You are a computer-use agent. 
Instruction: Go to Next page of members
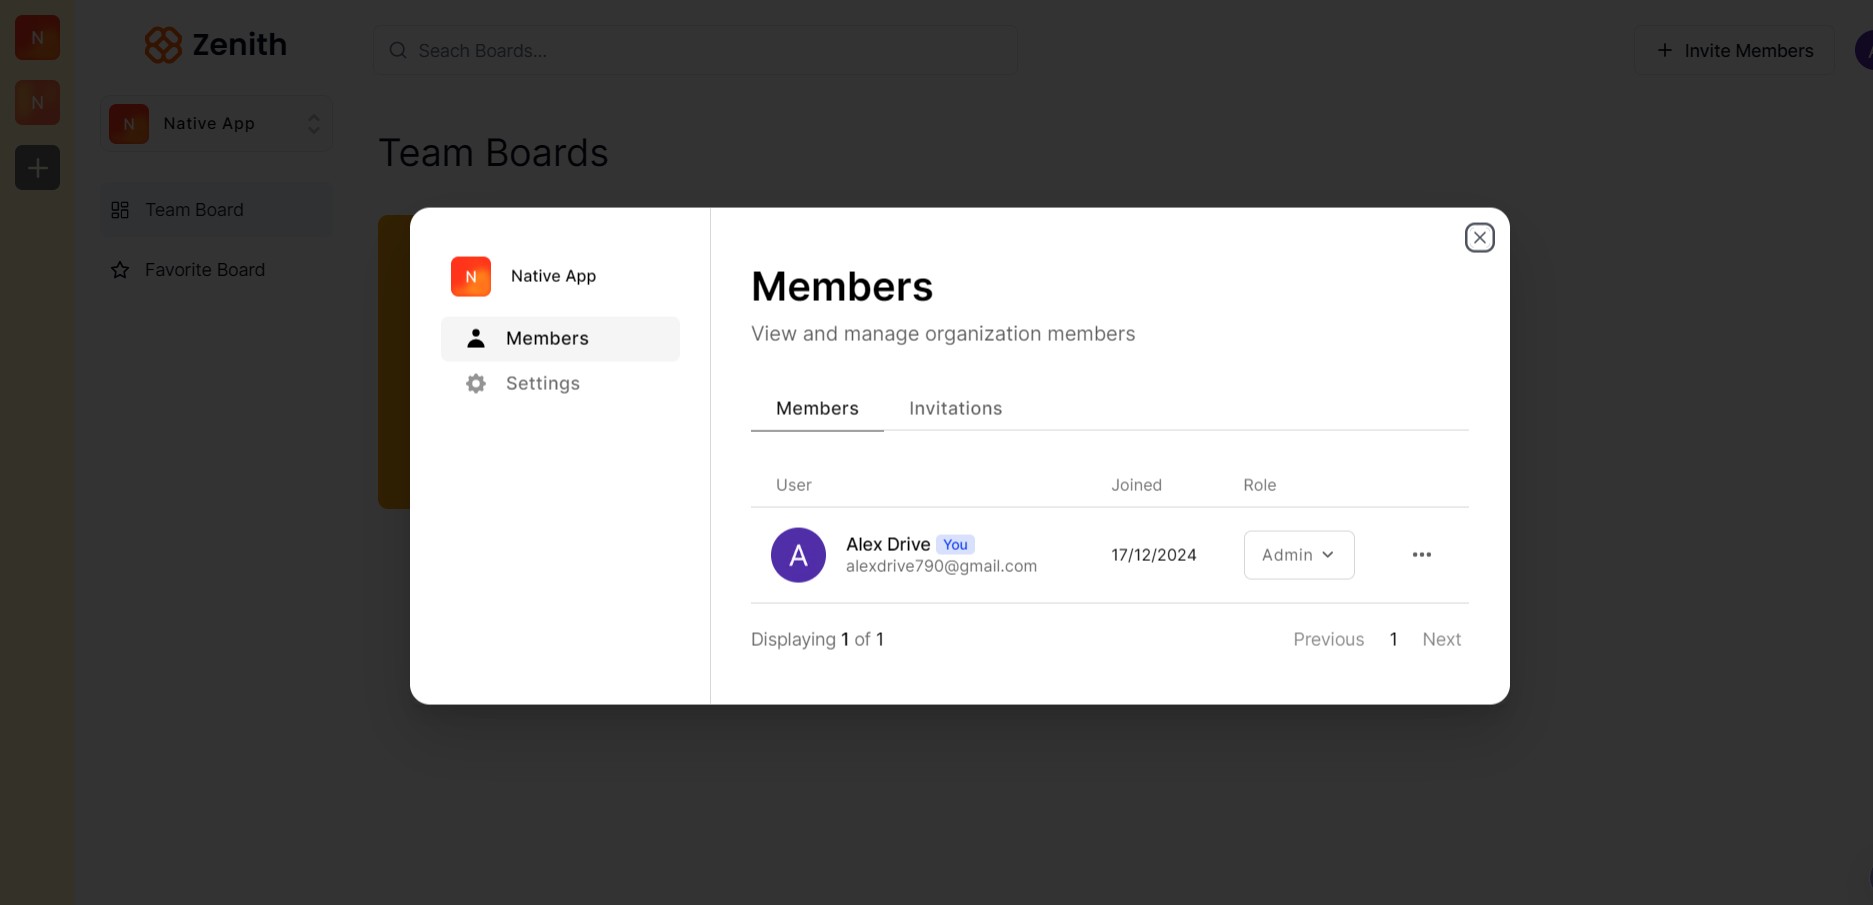1441,640
